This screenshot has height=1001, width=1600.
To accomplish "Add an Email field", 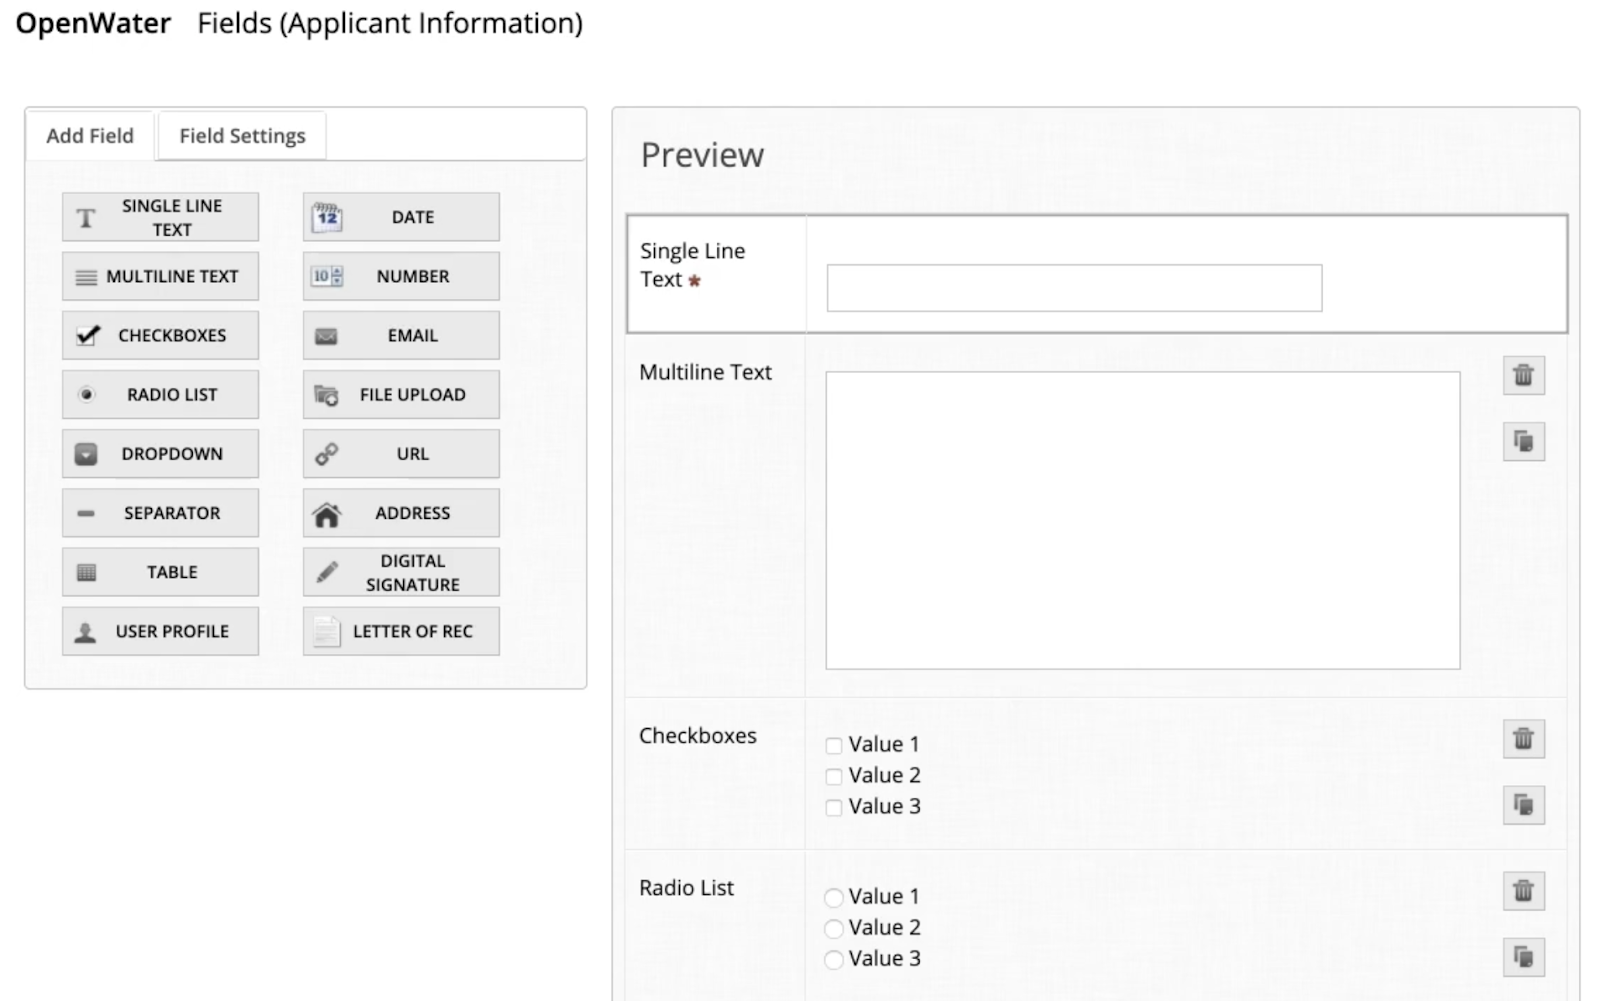I will tap(399, 335).
